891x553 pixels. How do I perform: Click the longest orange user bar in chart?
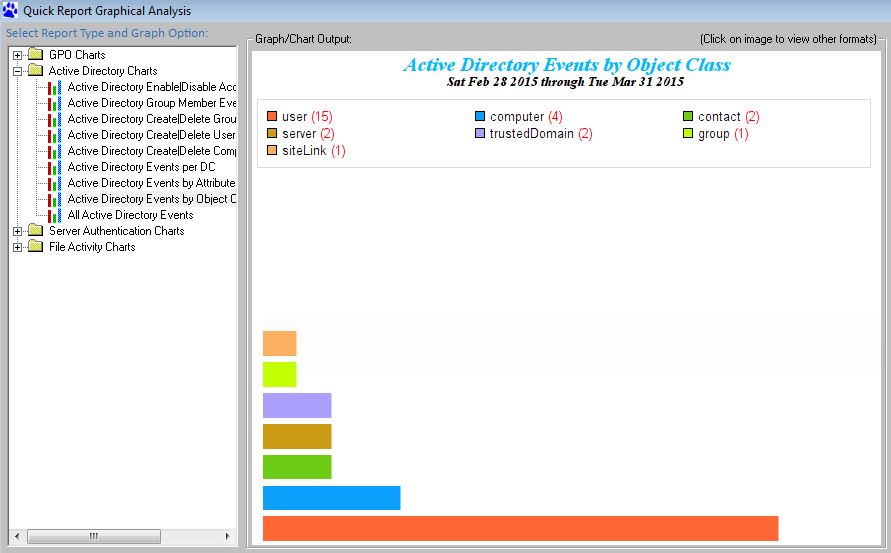coord(520,528)
